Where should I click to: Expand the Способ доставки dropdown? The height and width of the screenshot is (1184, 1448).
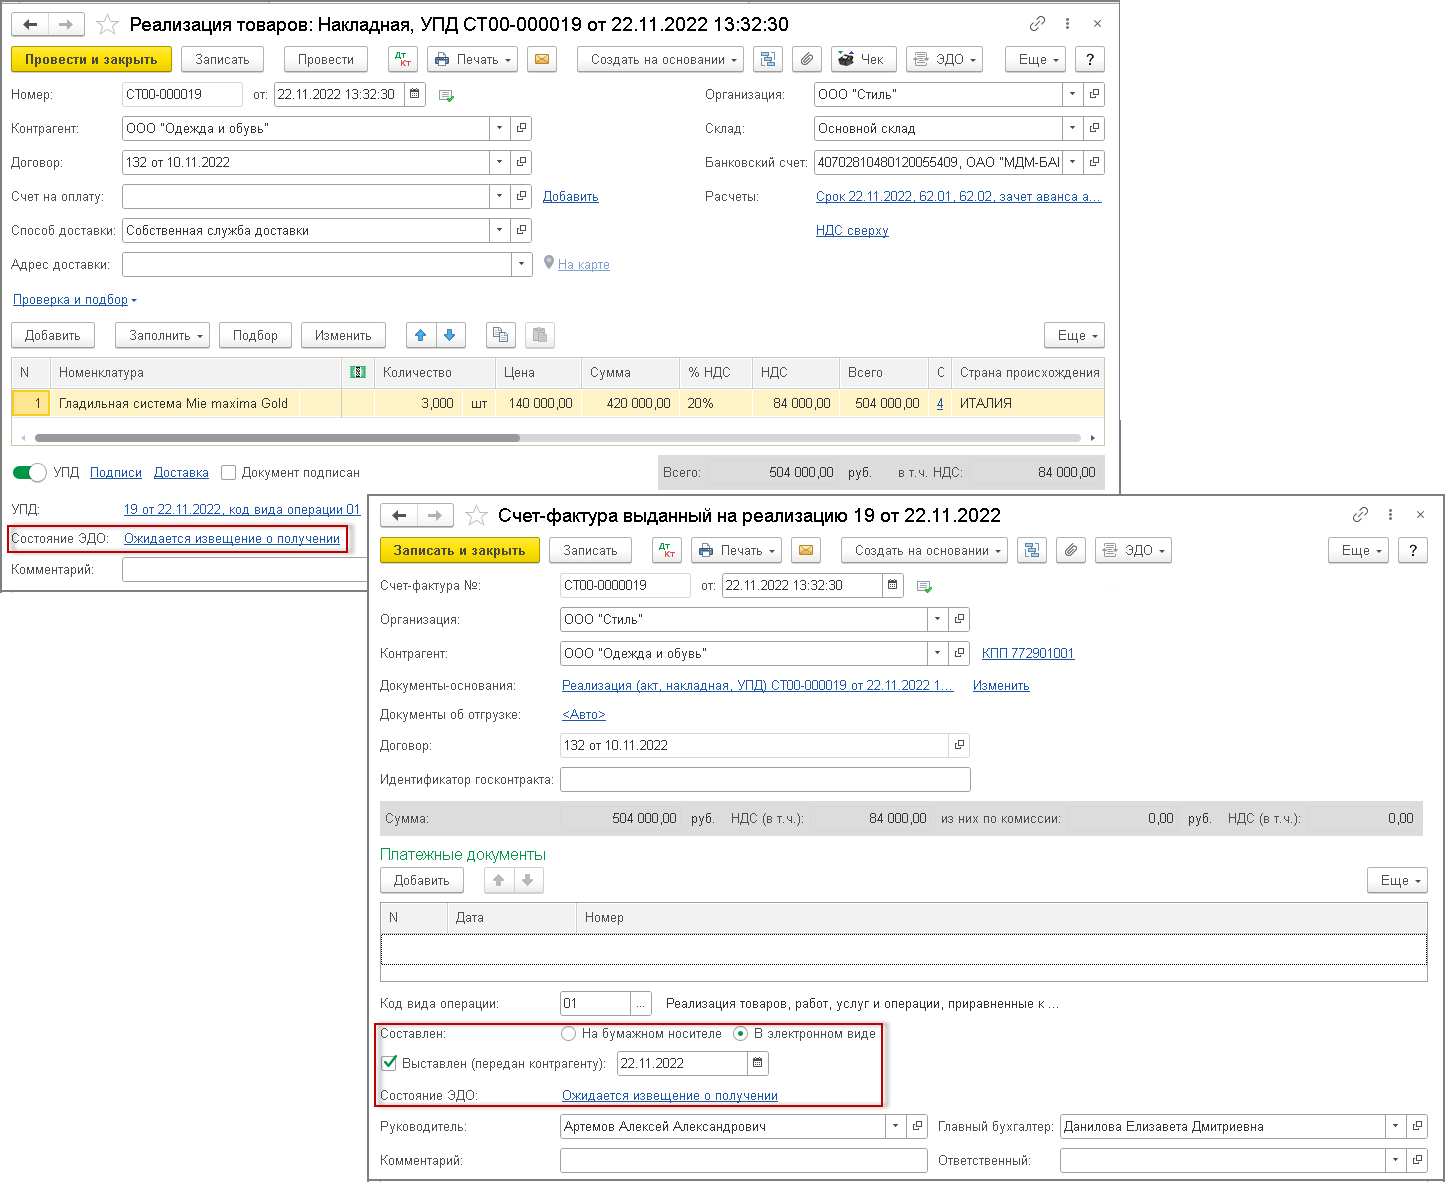pyautogui.click(x=500, y=230)
